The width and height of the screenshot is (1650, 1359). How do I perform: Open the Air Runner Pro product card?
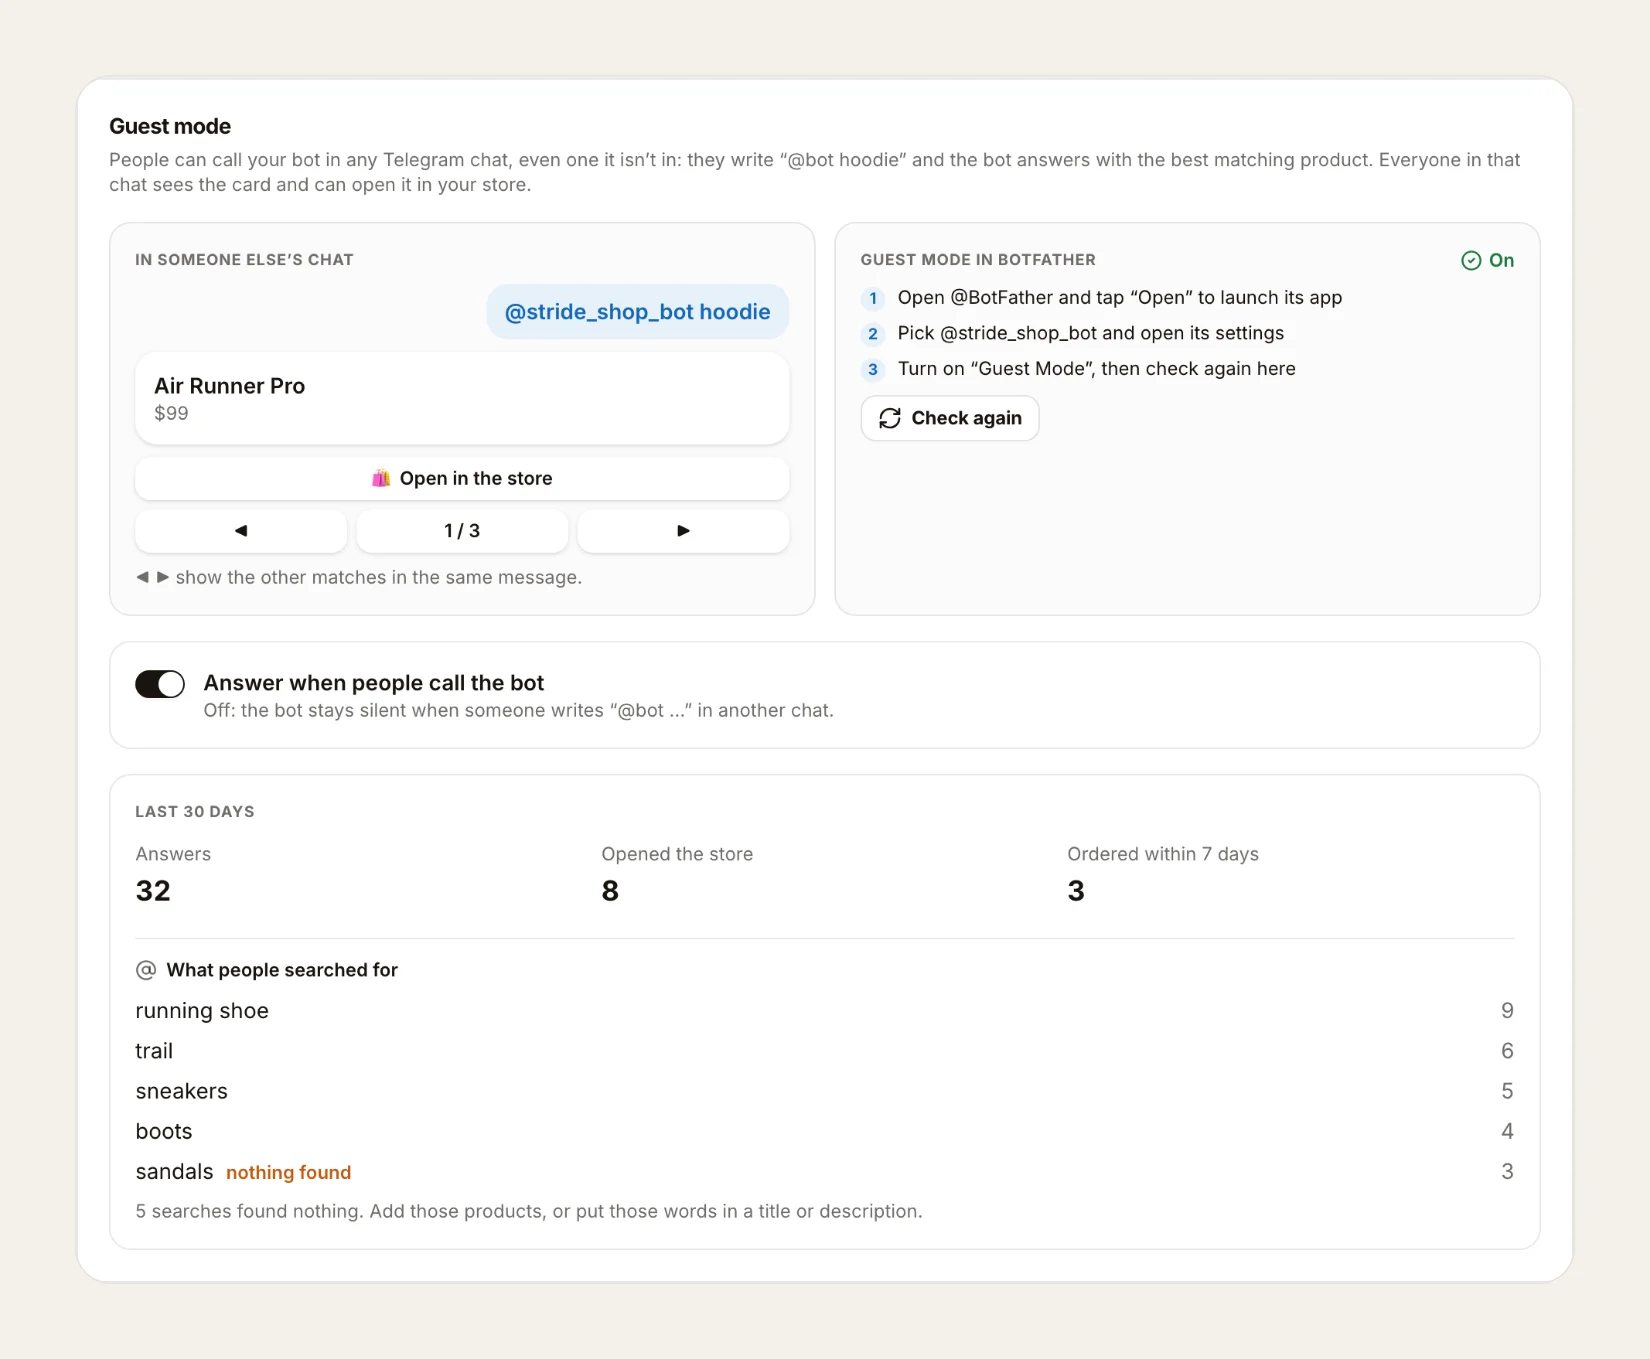coord(462,398)
